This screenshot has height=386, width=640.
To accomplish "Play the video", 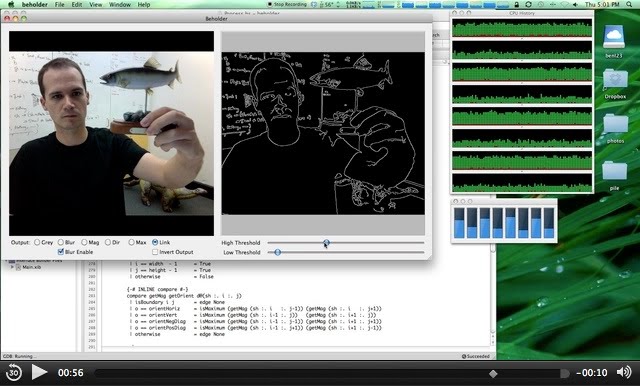I will [39, 372].
